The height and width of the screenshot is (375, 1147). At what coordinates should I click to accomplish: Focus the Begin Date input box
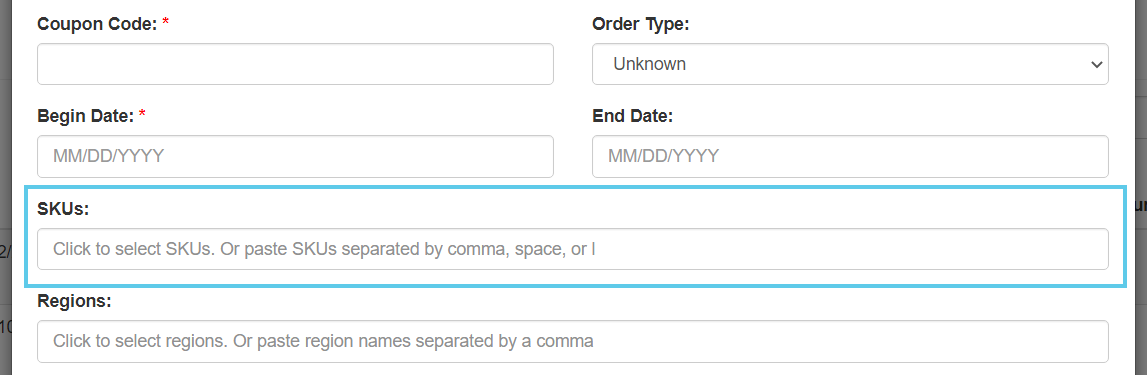295,156
